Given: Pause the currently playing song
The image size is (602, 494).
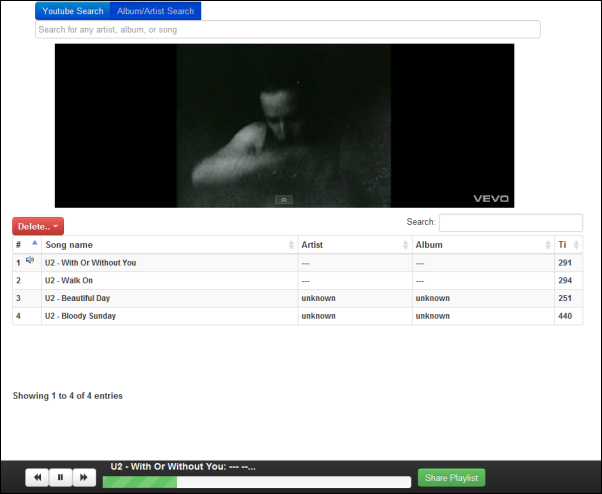Looking at the screenshot, I should (x=60, y=477).
